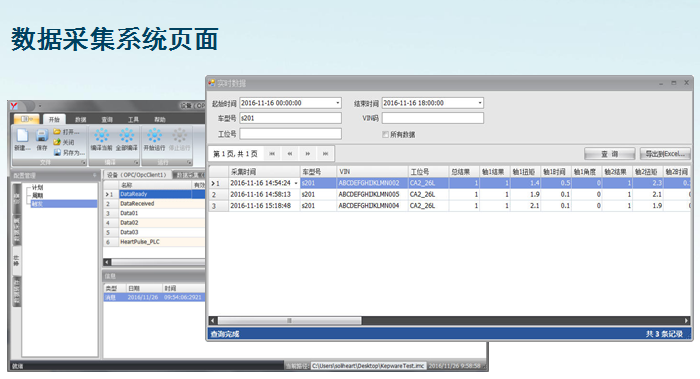Select the Data03 tag row

point(154,232)
